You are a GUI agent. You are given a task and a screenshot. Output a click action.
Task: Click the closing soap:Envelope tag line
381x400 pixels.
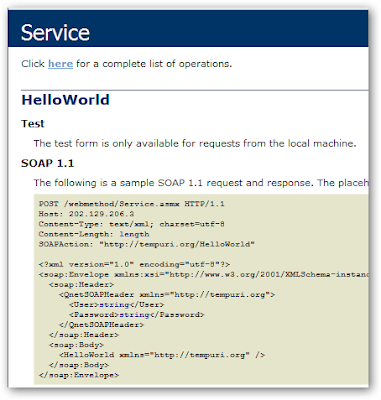[79, 375]
